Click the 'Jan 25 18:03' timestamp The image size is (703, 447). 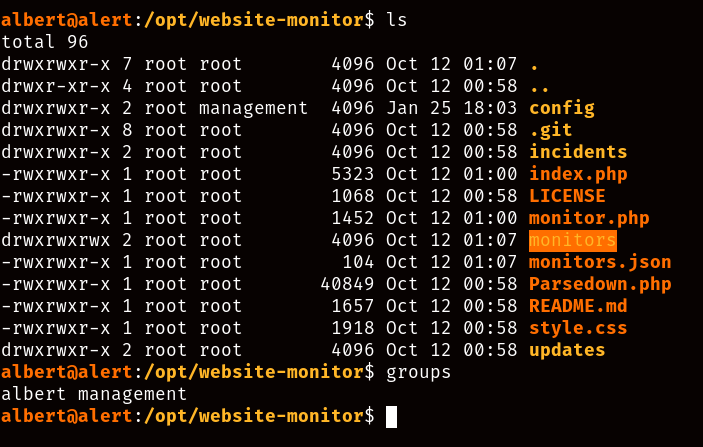tap(451, 108)
